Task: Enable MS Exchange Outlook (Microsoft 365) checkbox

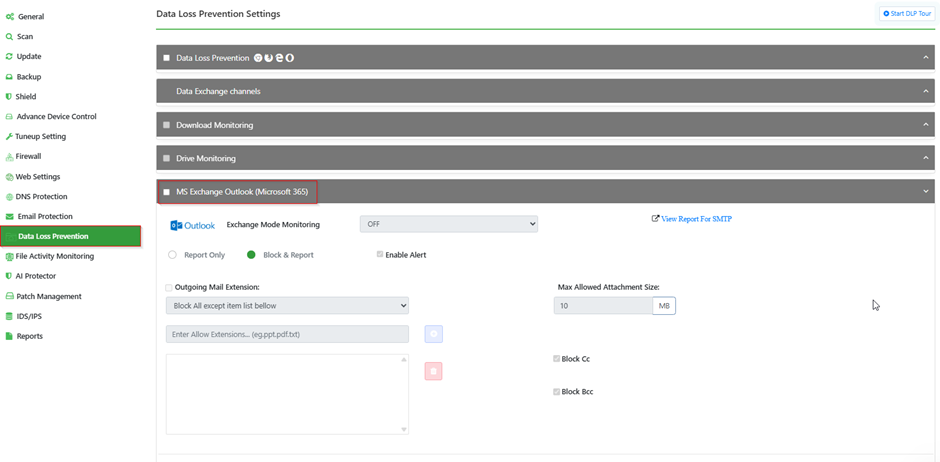Action: (167, 192)
